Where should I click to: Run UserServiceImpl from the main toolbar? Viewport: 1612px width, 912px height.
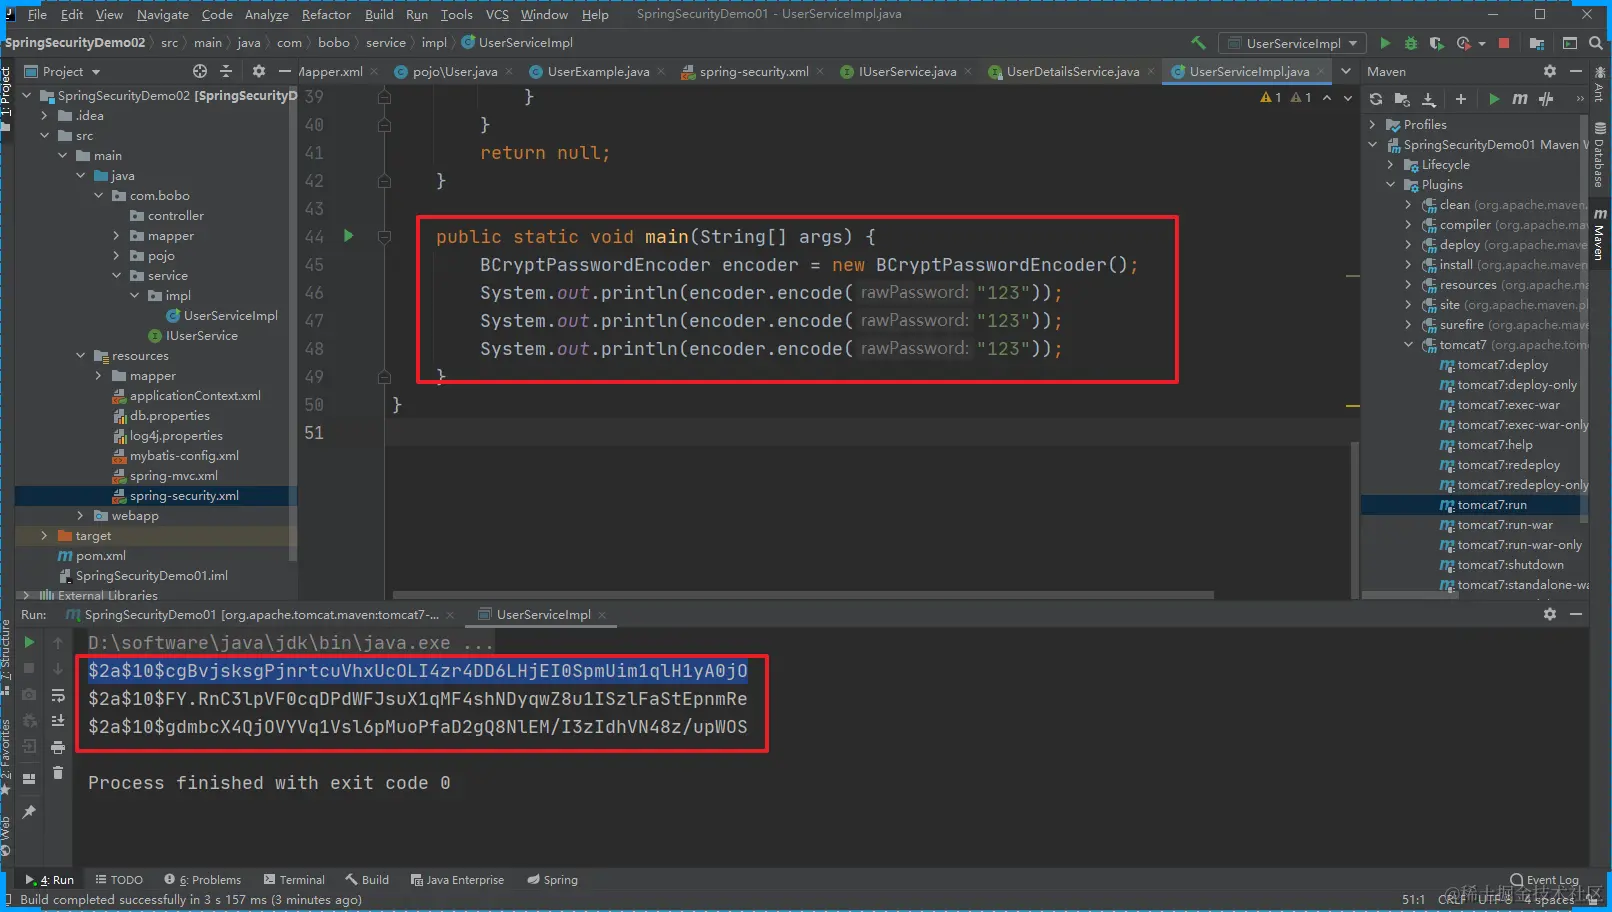1385,43
